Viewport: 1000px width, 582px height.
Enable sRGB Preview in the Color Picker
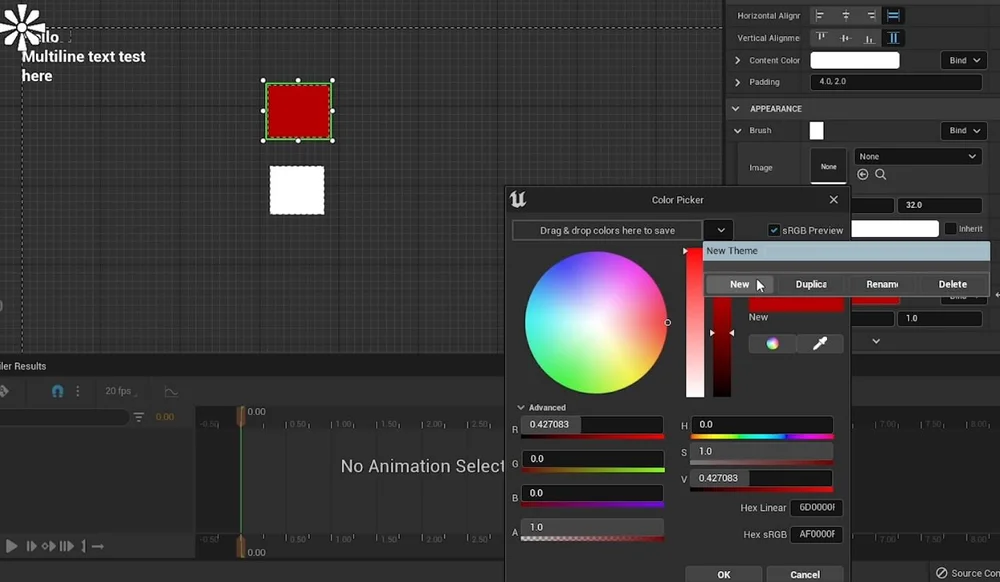774,229
